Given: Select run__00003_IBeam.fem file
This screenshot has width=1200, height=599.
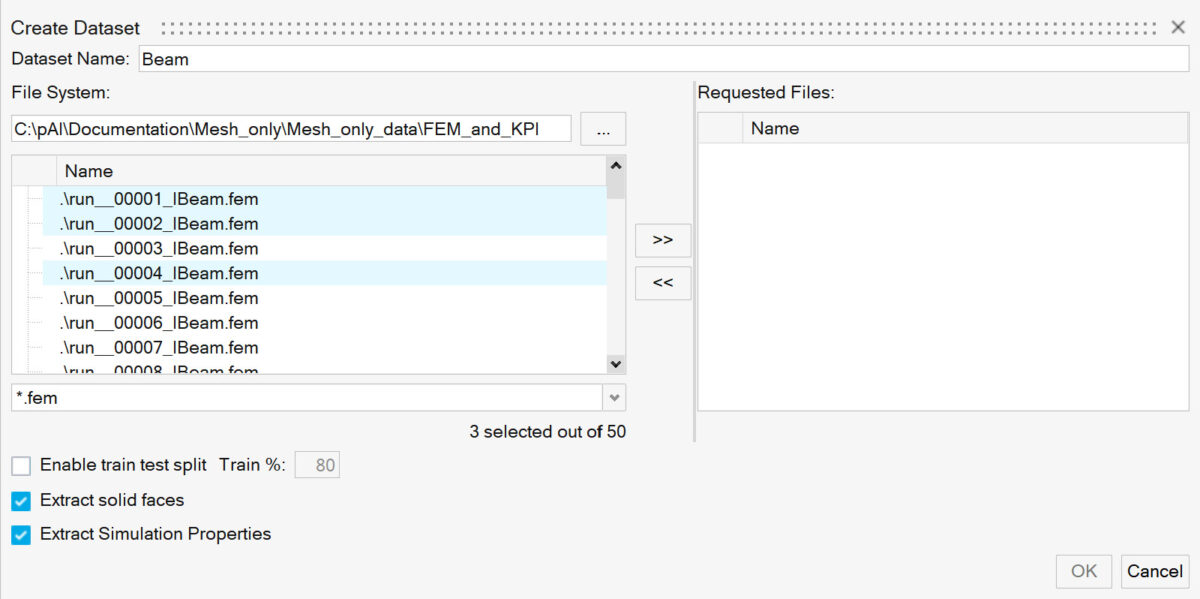Looking at the screenshot, I should click(x=160, y=248).
